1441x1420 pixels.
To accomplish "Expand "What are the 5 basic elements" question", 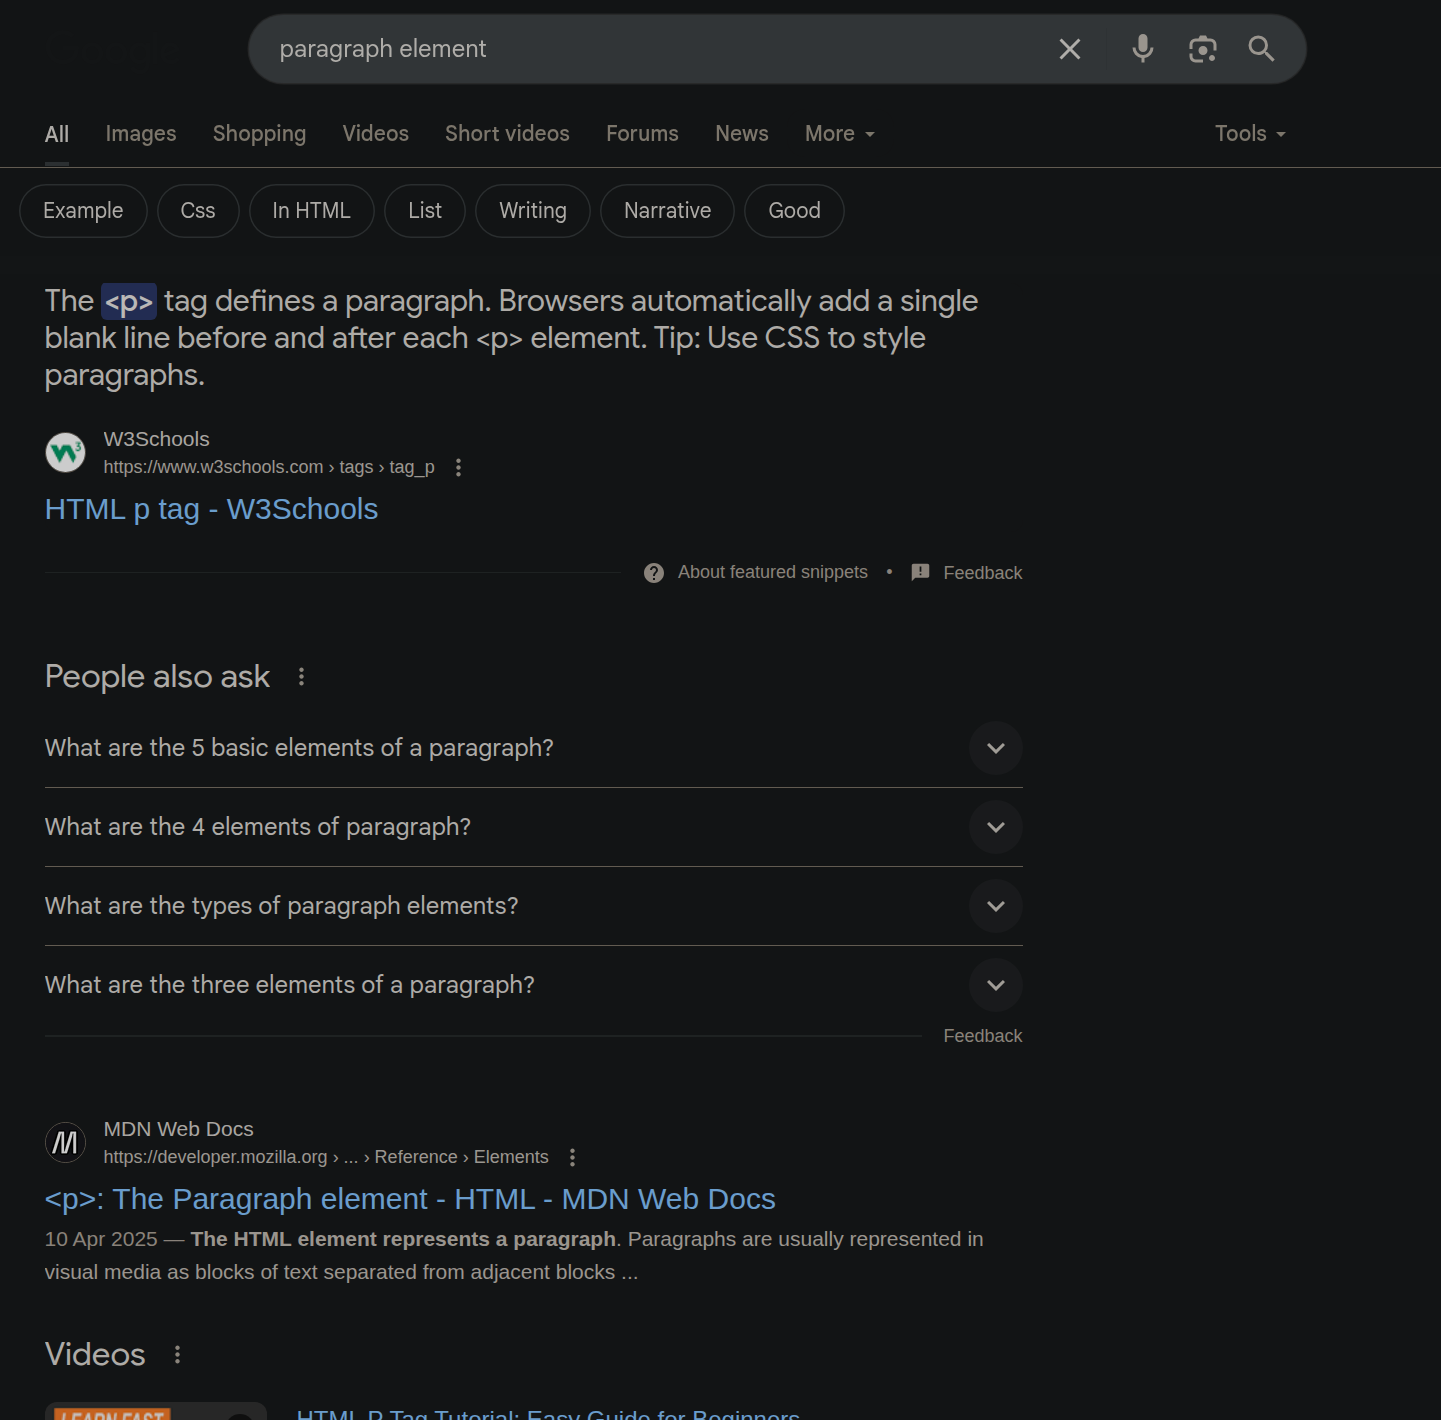I will (x=995, y=748).
